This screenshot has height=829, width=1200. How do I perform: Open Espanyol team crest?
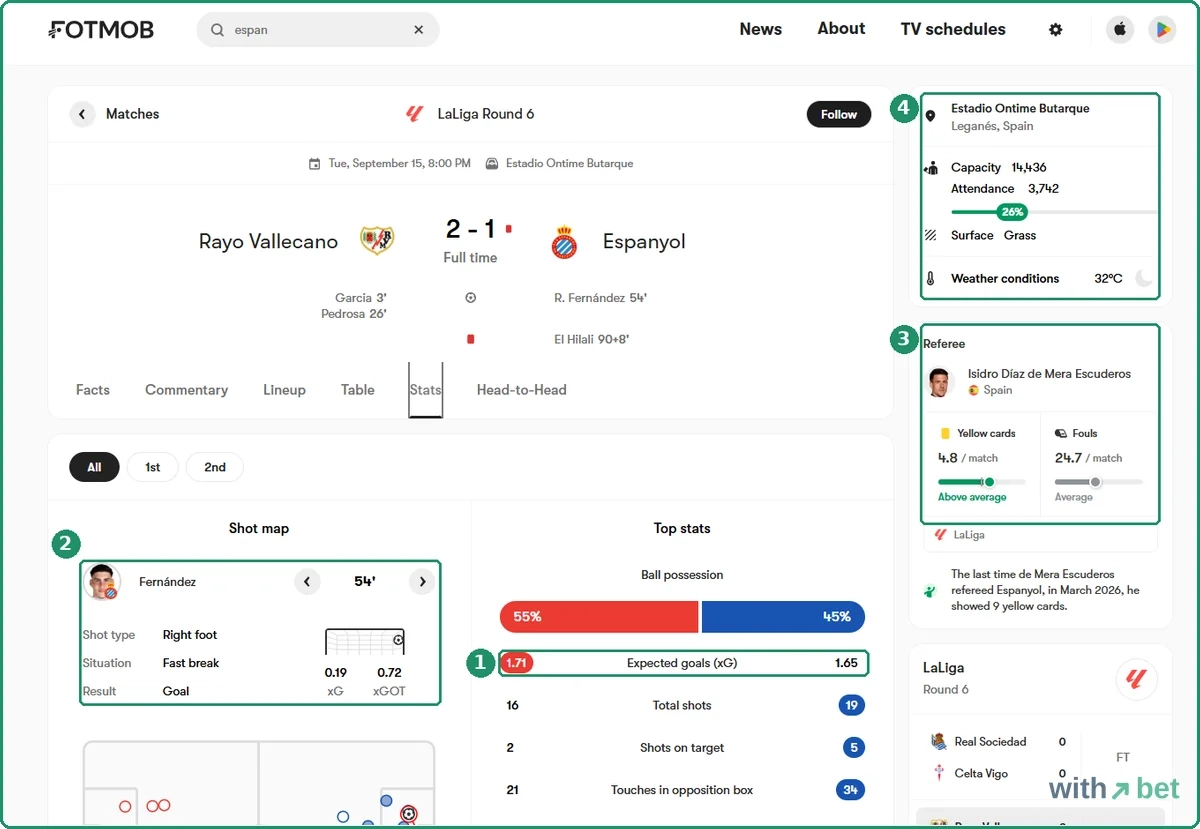565,242
